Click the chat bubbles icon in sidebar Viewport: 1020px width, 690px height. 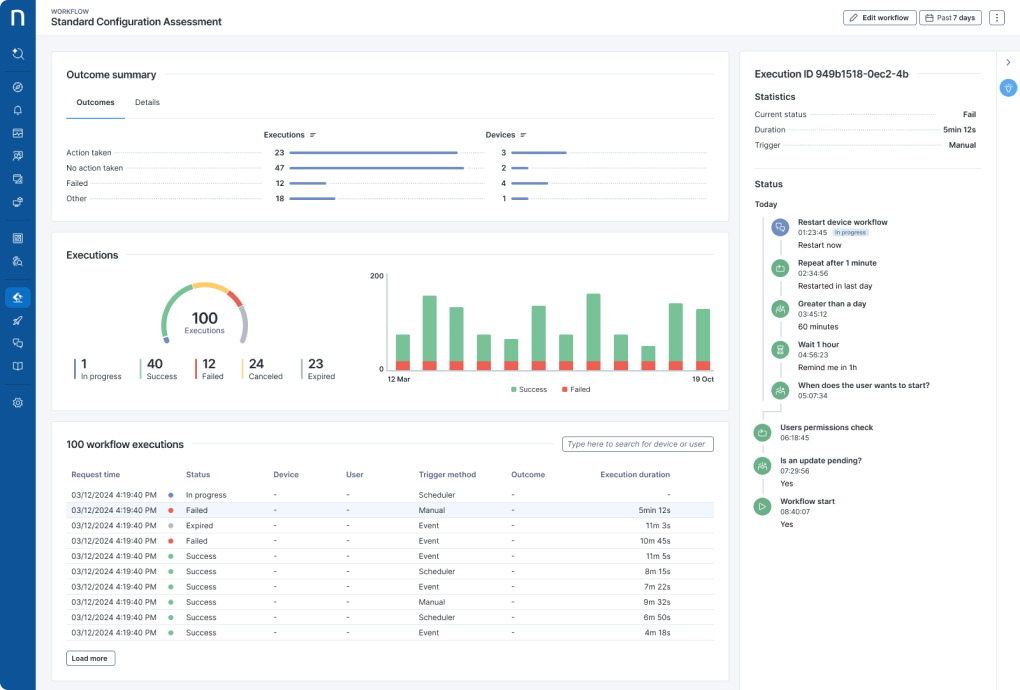coord(17,343)
